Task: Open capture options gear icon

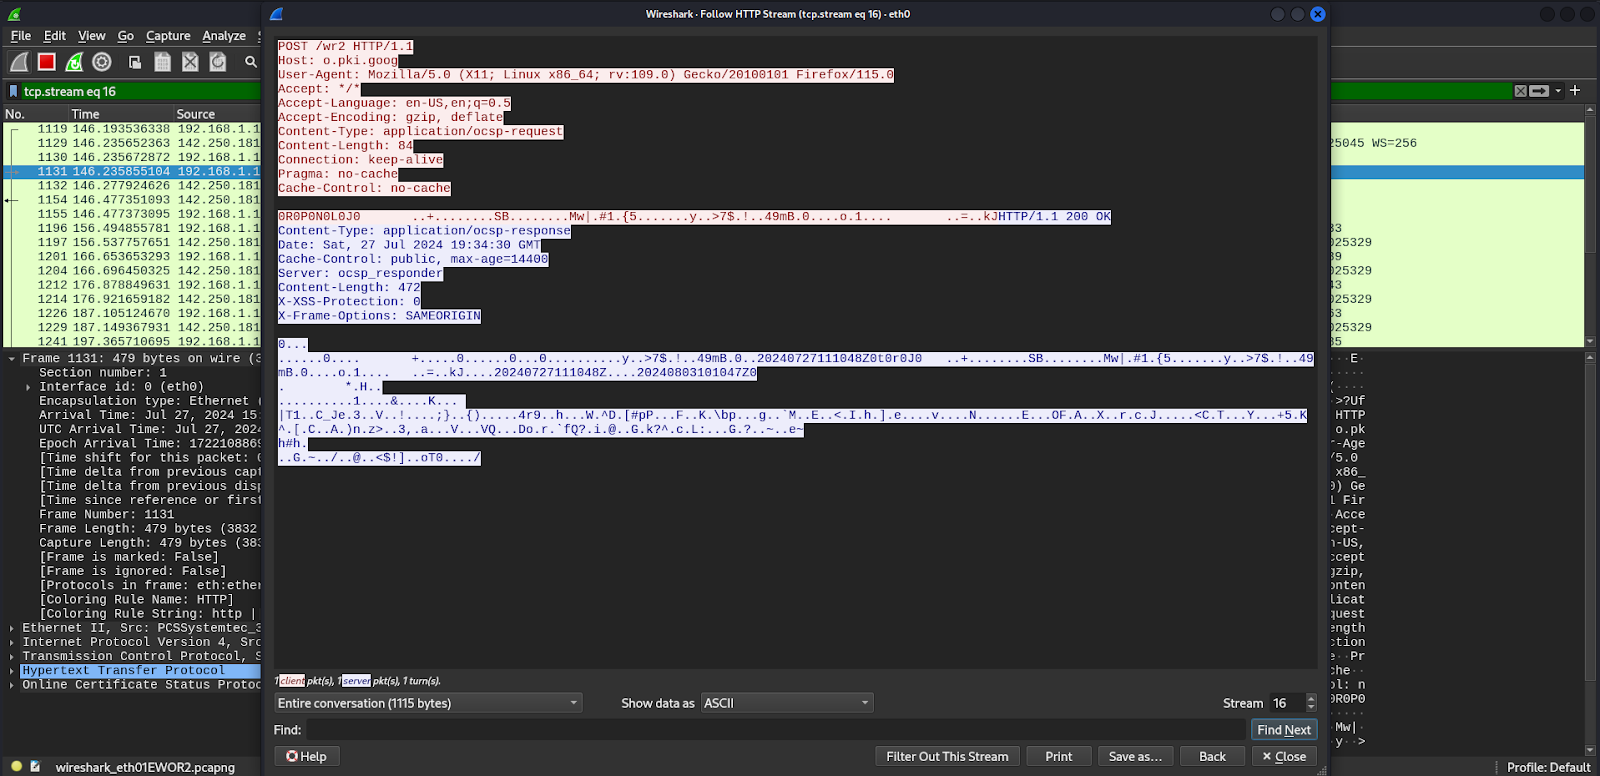Action: [102, 62]
